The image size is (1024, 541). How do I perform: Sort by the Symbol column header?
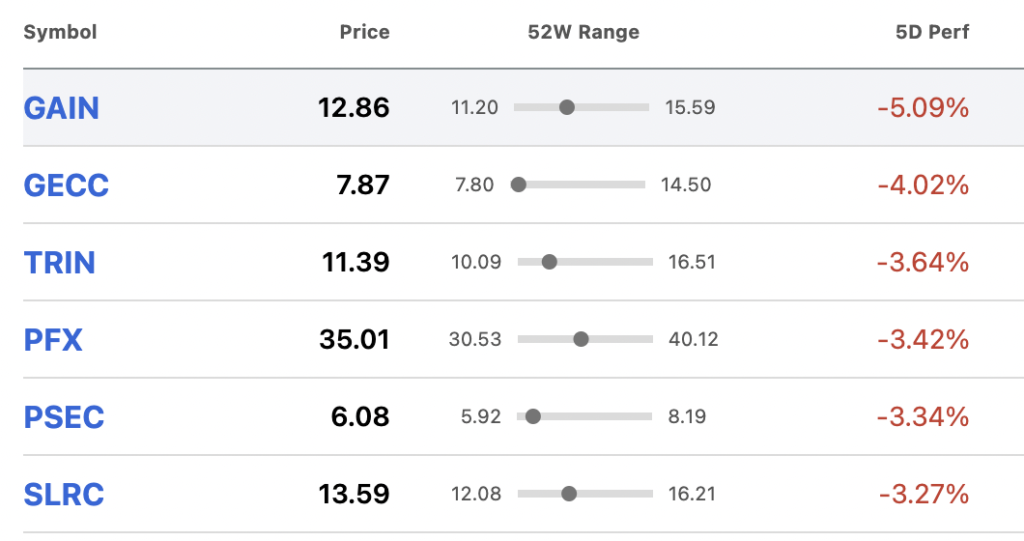click(x=60, y=32)
